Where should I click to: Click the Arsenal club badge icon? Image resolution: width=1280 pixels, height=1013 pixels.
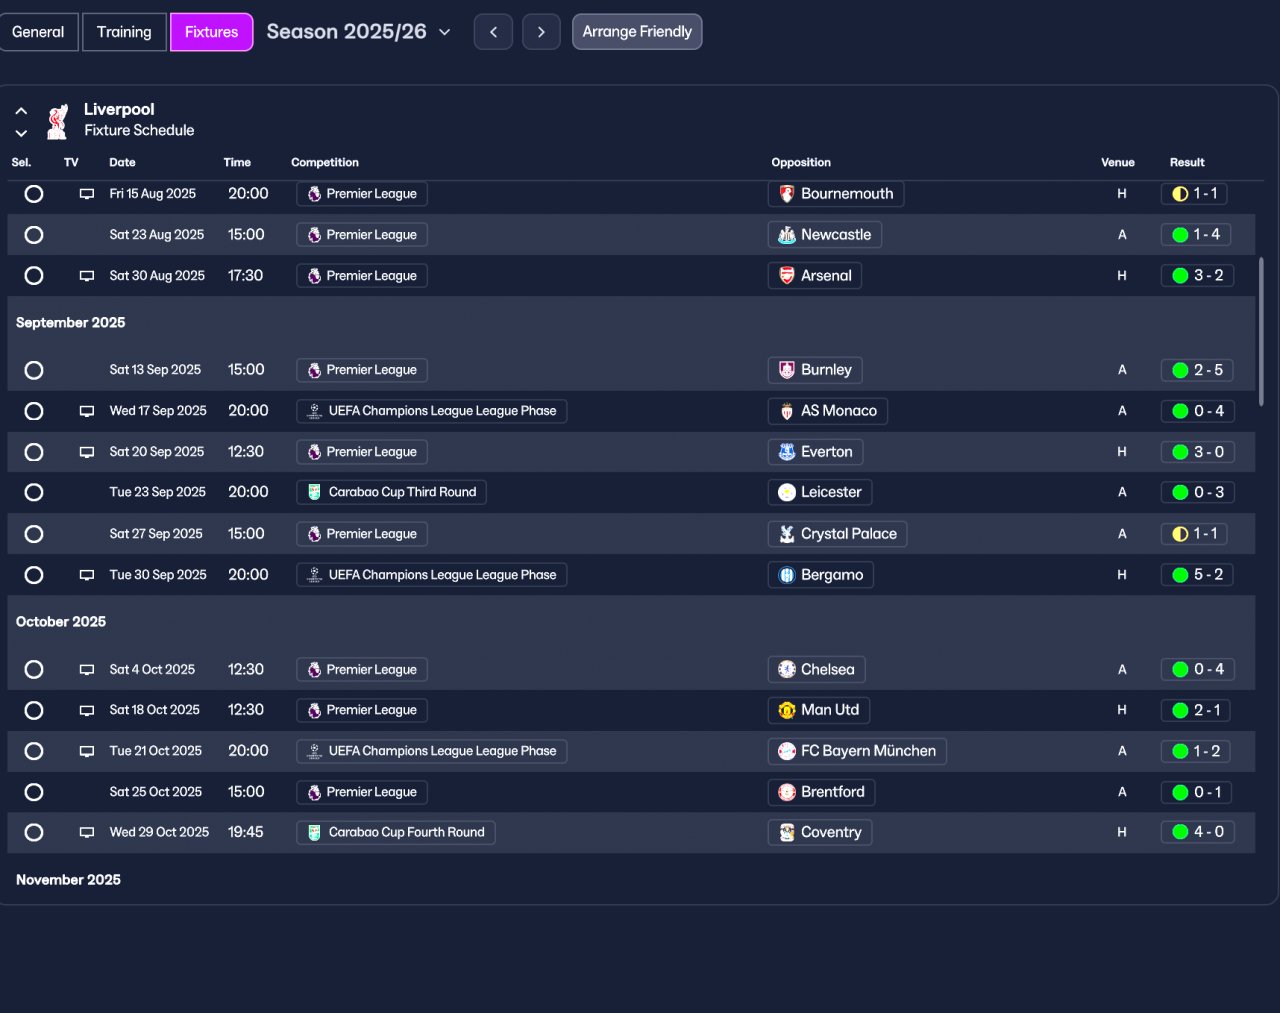[x=787, y=276]
